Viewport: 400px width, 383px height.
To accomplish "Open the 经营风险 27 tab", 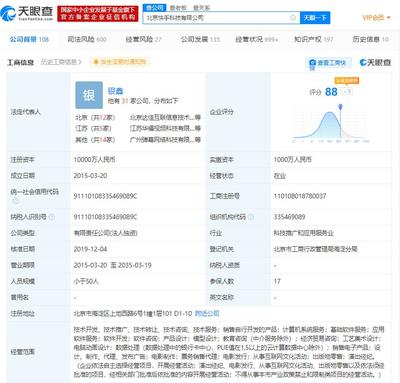I will [x=143, y=39].
